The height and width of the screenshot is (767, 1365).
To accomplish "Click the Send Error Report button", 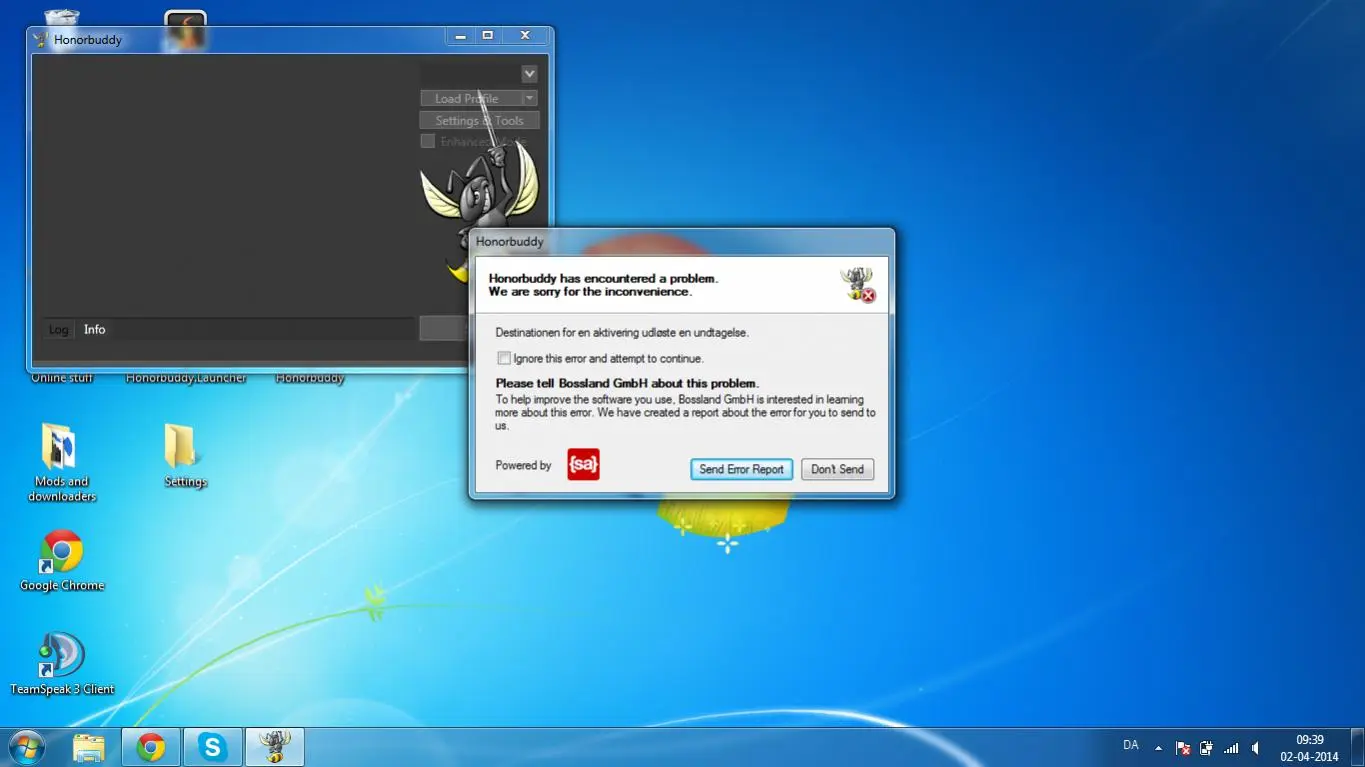I will point(741,469).
